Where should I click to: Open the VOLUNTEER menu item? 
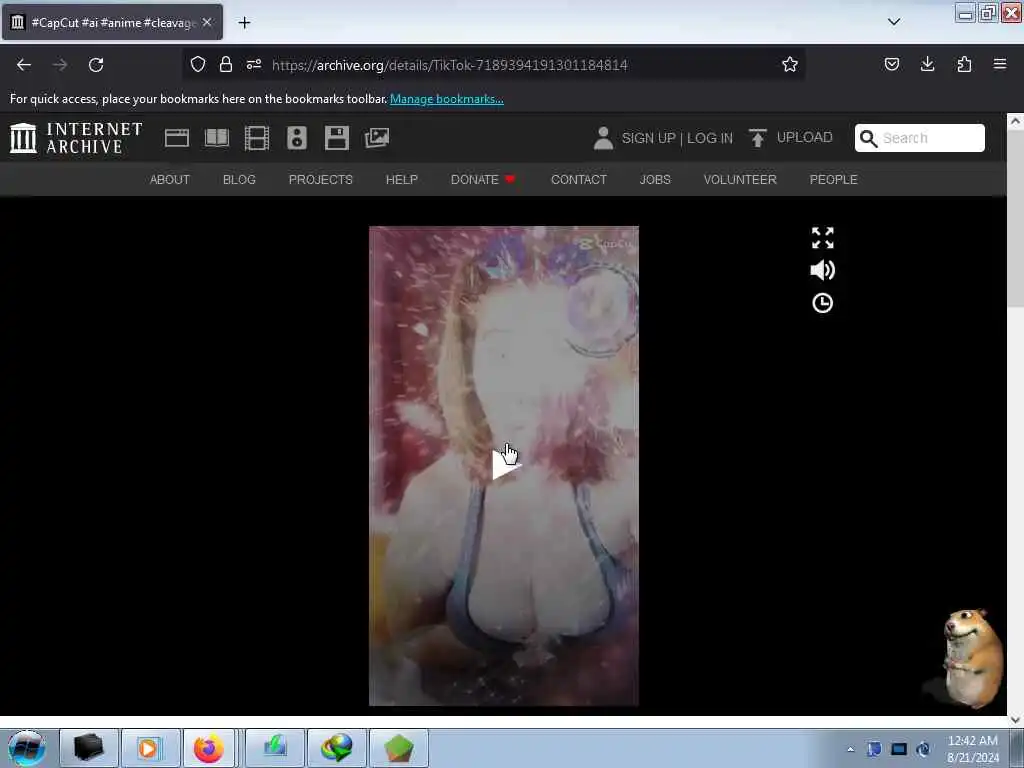click(740, 180)
